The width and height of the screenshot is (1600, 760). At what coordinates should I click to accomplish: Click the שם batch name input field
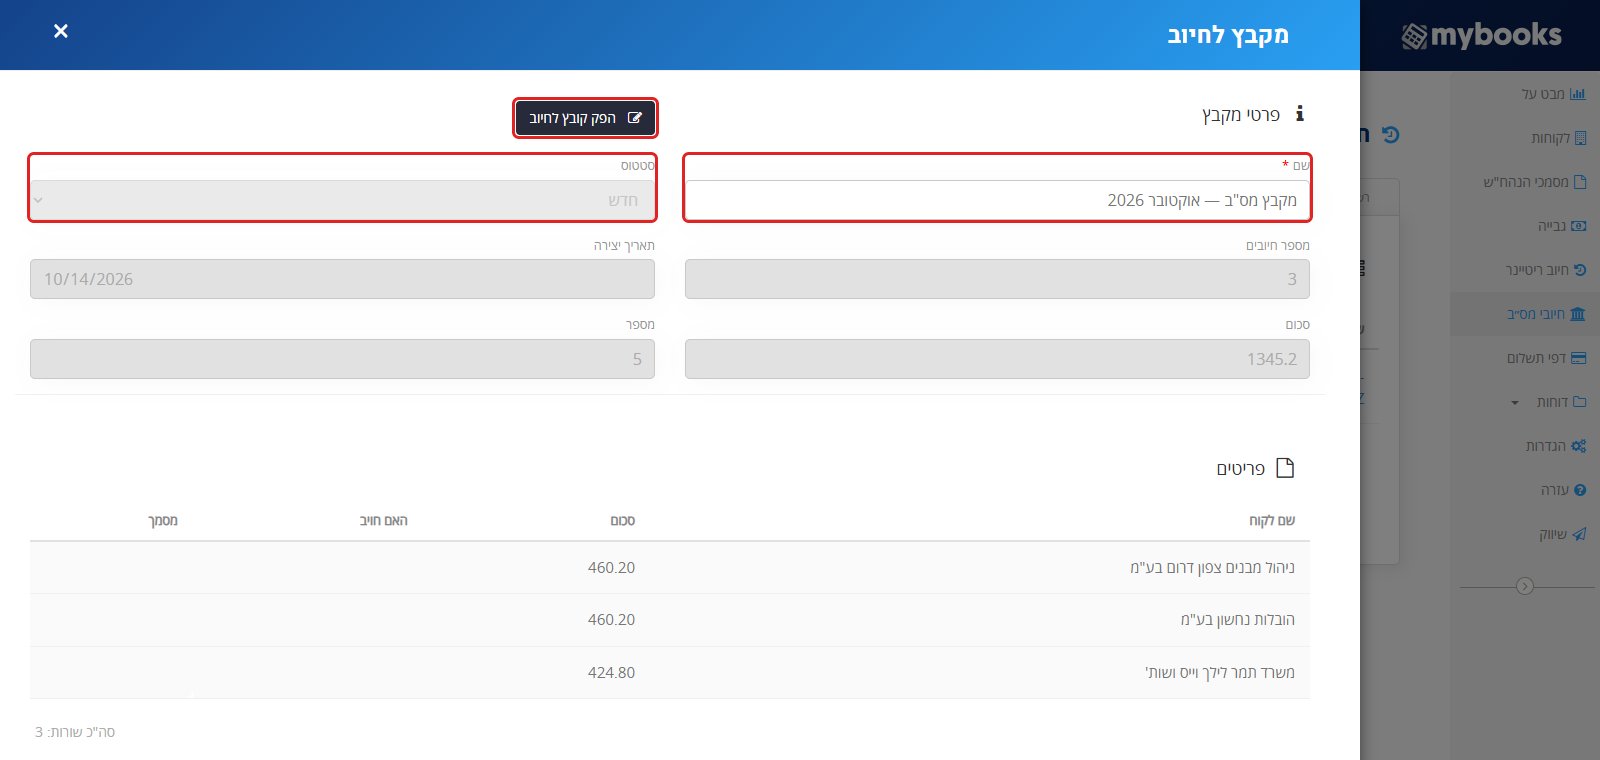pyautogui.click(x=997, y=200)
